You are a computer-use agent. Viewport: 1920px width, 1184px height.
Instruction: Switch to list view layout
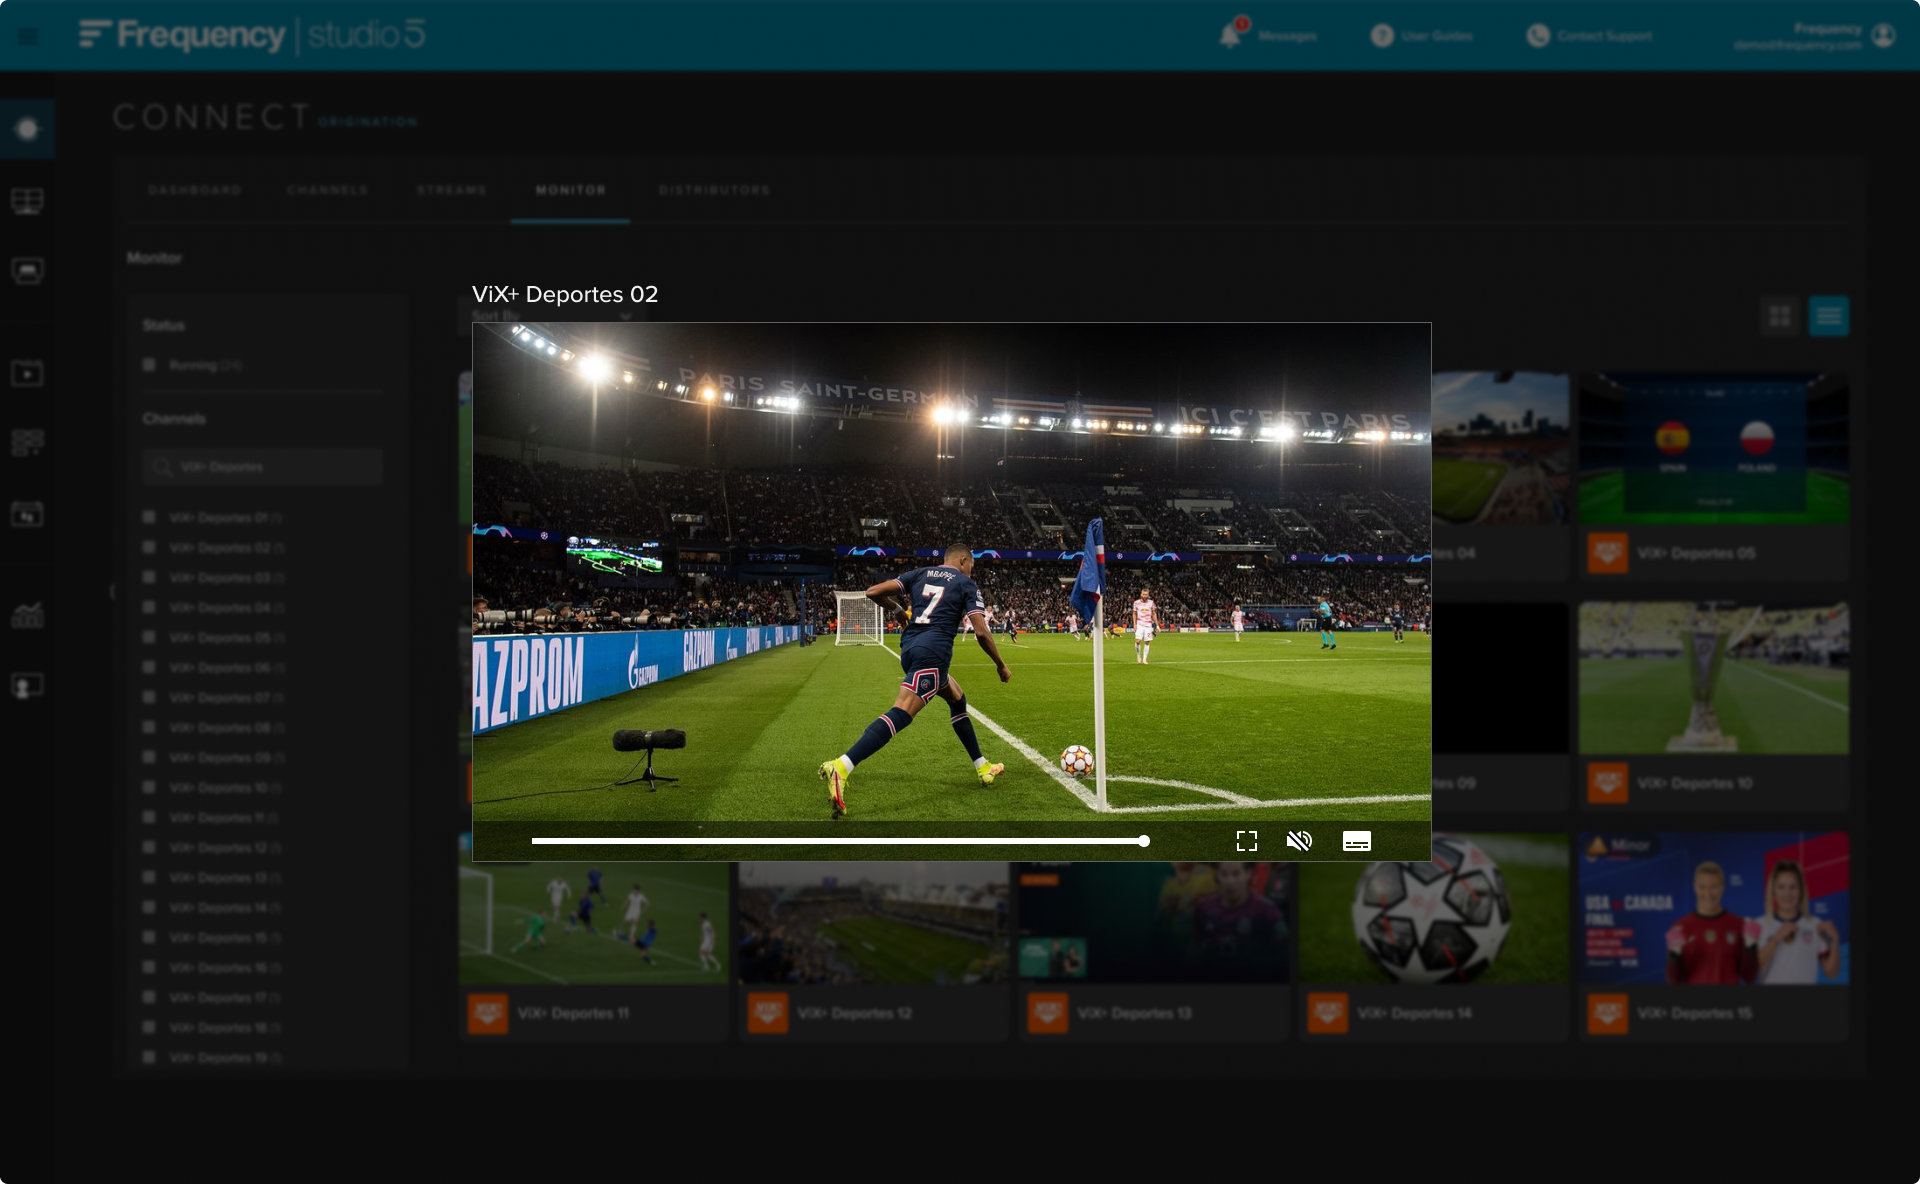1829,316
